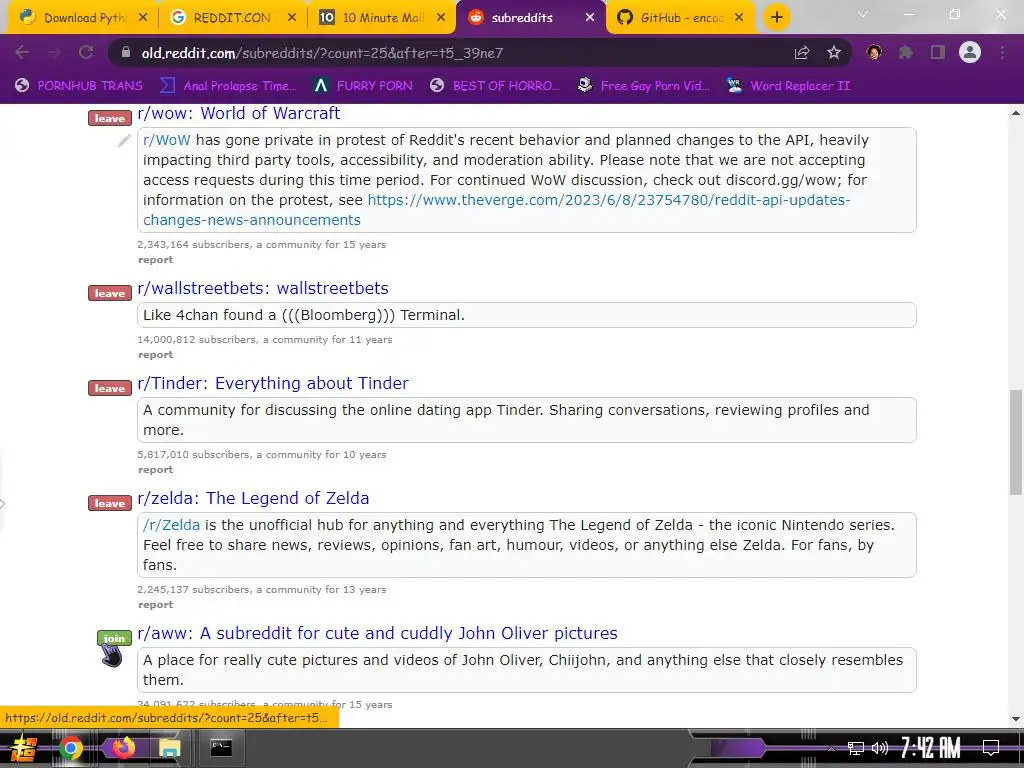This screenshot has height=768, width=1024.
Task: Open the r/aww title link
Action: [377, 633]
